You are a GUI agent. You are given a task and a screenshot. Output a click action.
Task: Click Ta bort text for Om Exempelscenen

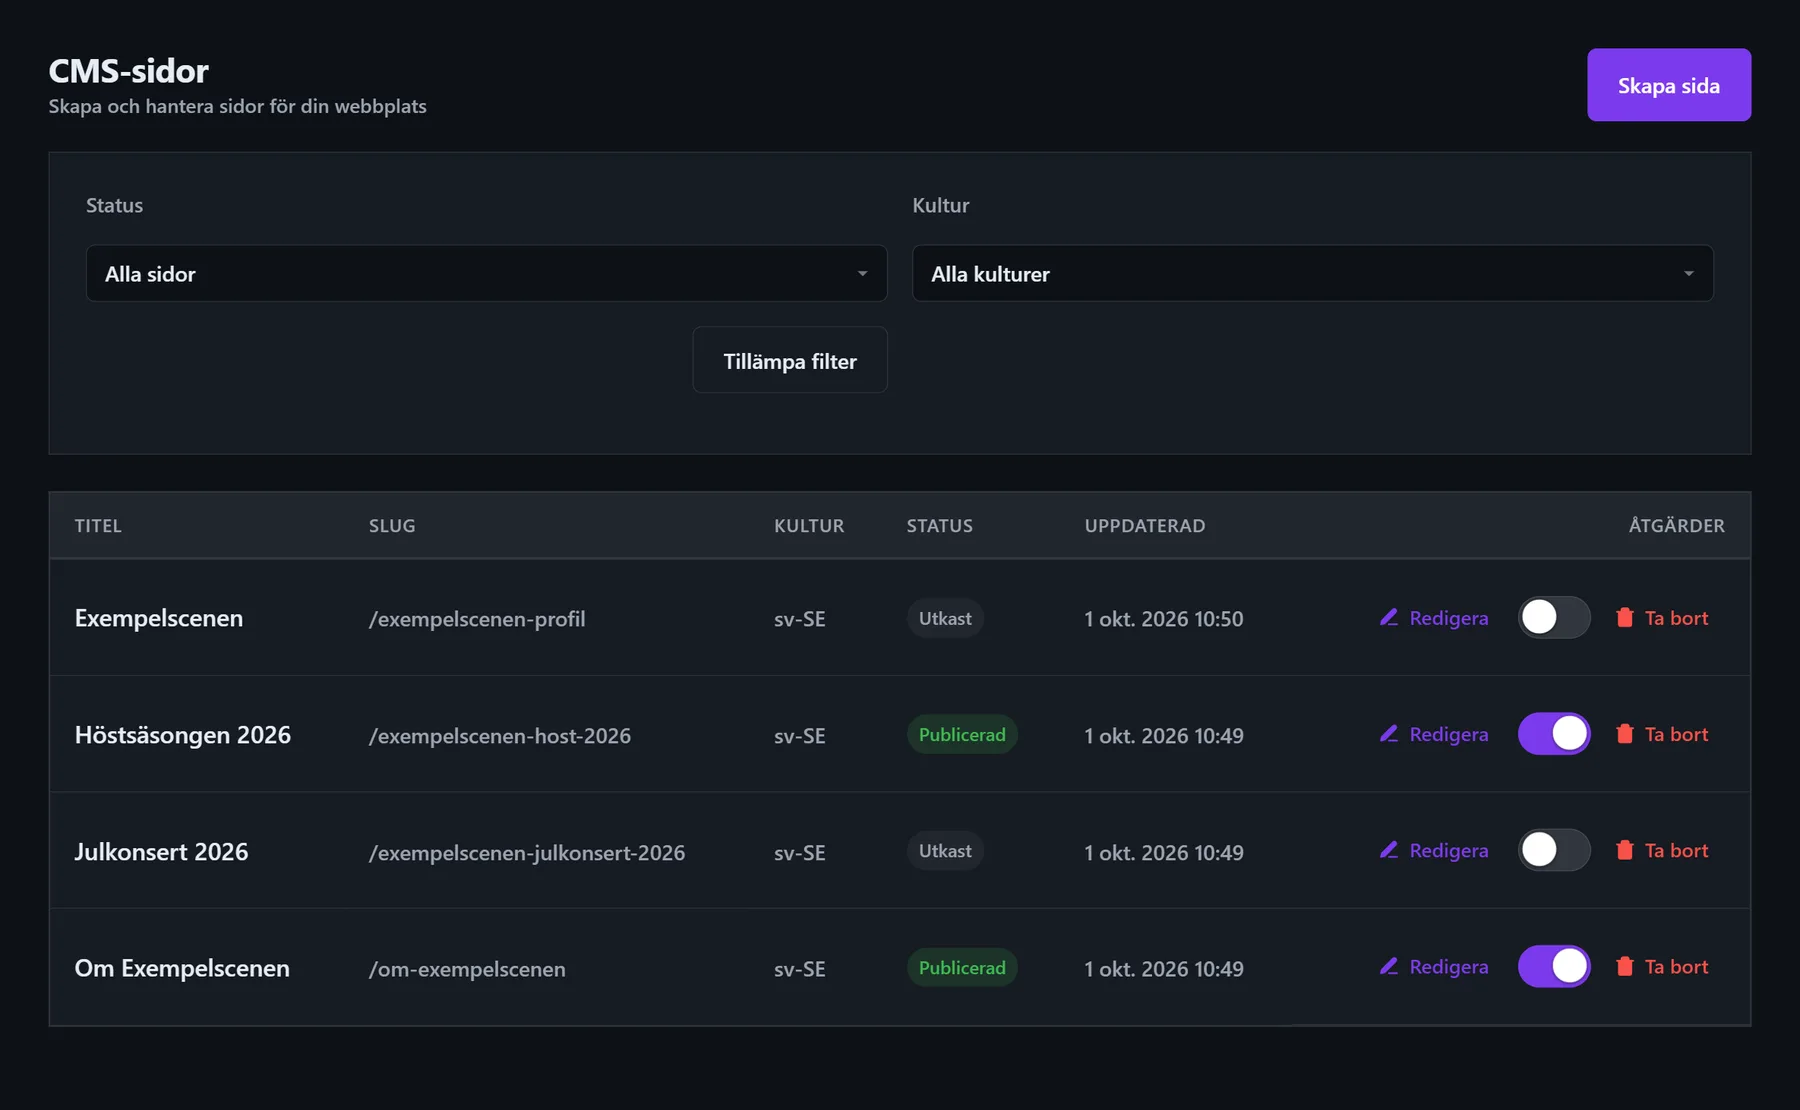click(x=1677, y=967)
